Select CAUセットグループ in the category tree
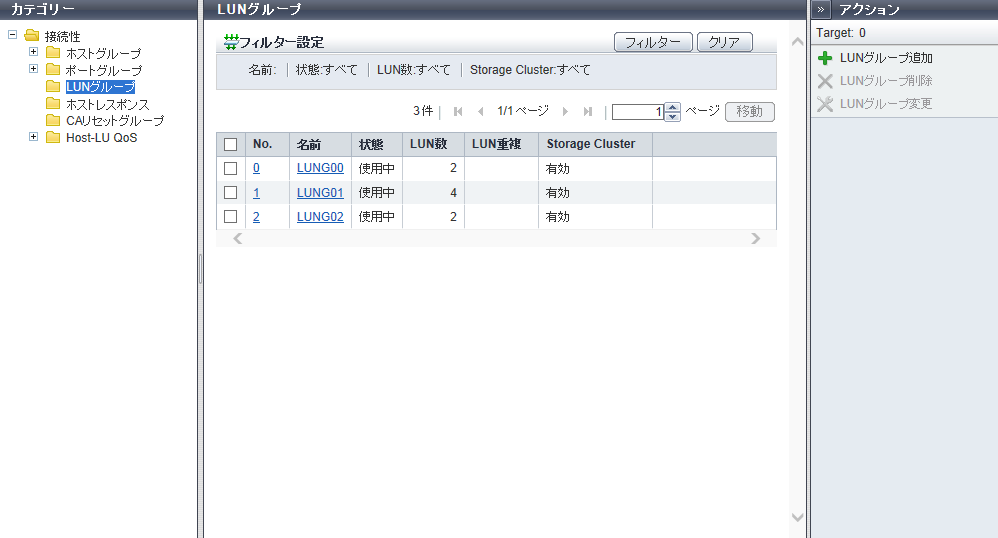 click(x=114, y=121)
